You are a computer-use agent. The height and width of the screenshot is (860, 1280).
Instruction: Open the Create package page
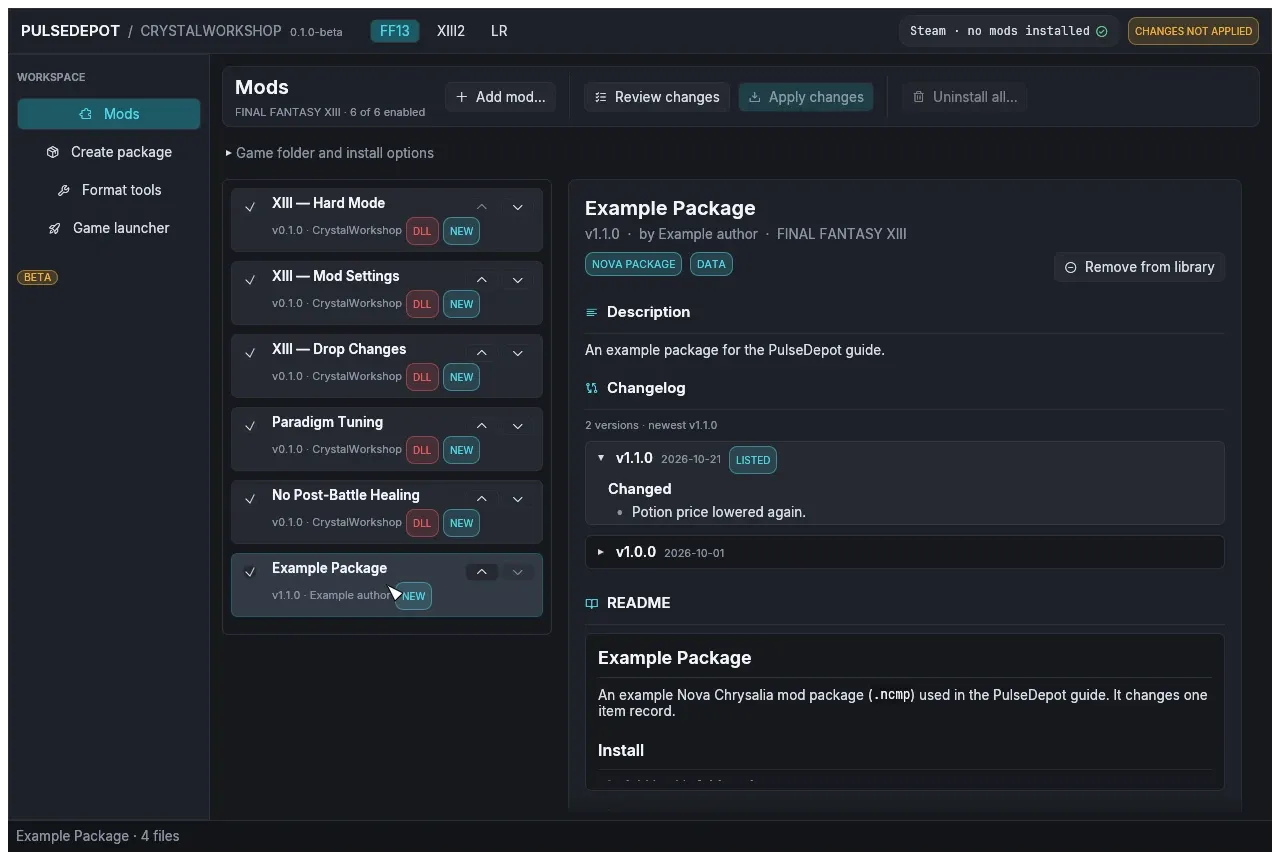[109, 152]
